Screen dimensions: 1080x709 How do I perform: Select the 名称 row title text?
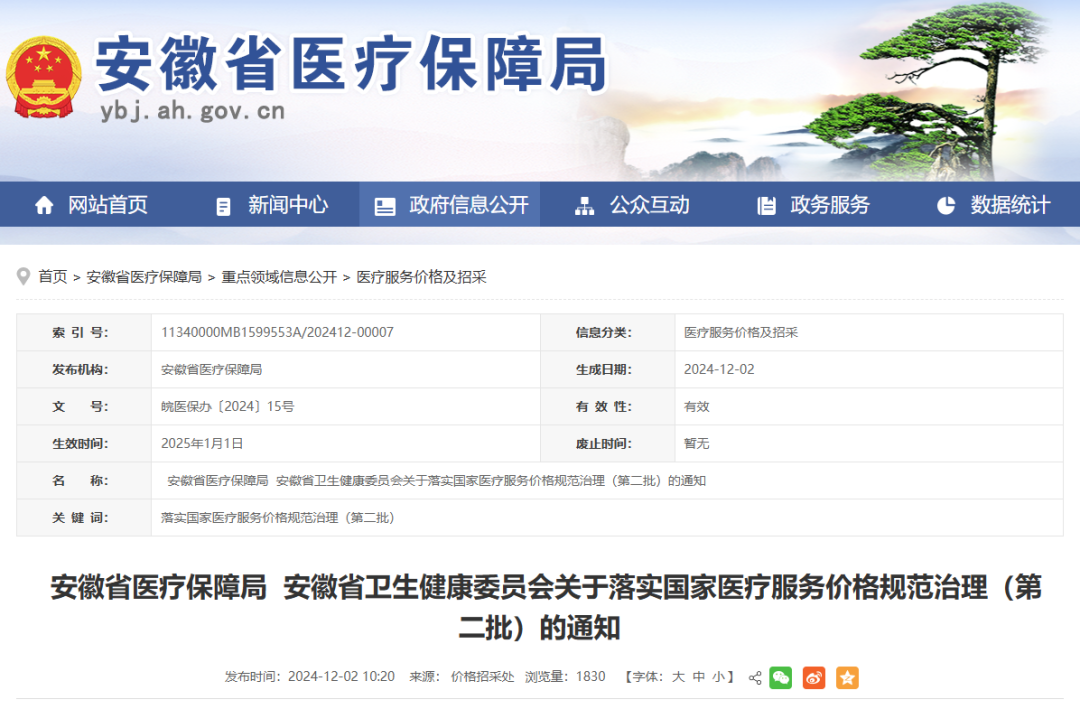[x=437, y=481]
